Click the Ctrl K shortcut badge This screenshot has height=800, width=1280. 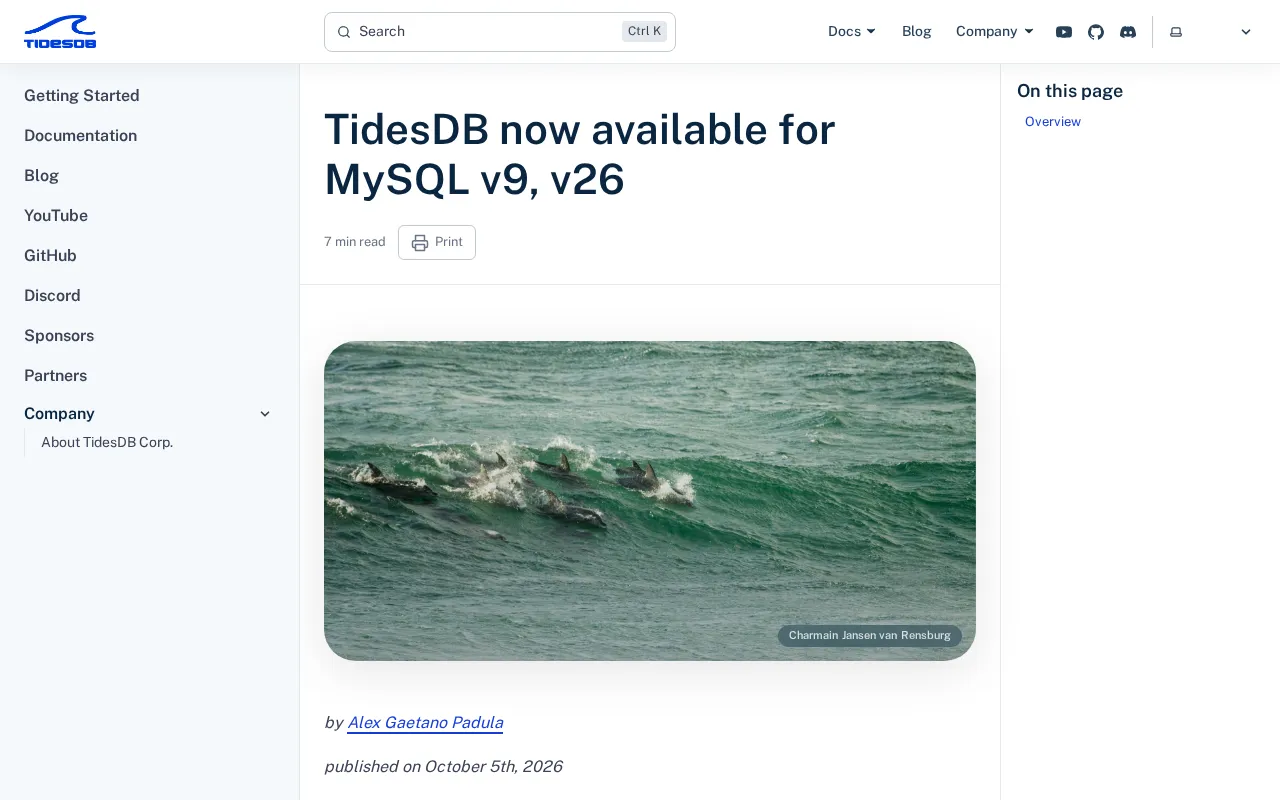coord(644,32)
